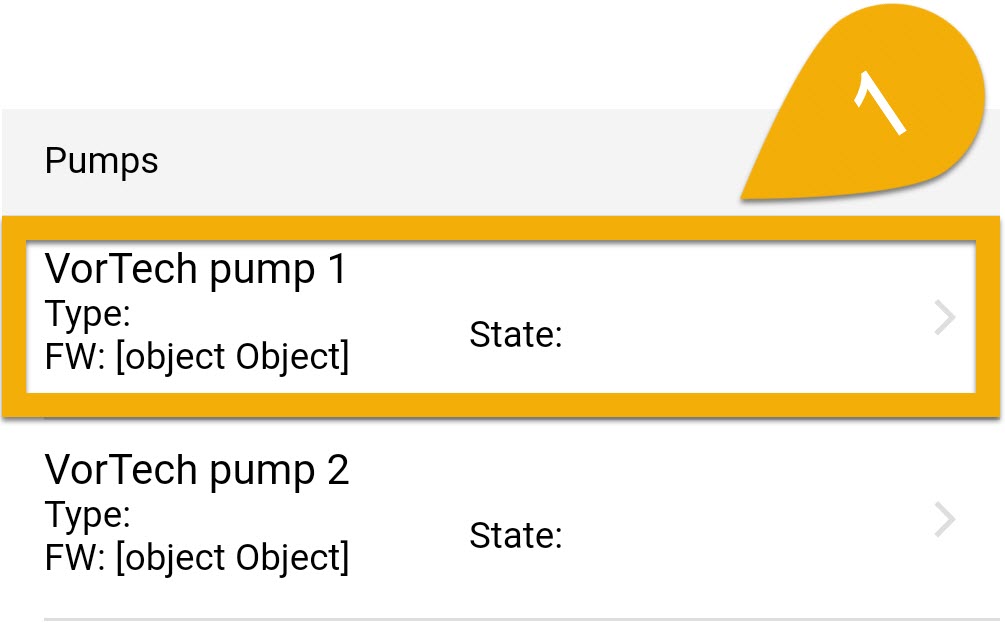
Task: Click the Type label under VorTech pump 2
Action: point(87,516)
